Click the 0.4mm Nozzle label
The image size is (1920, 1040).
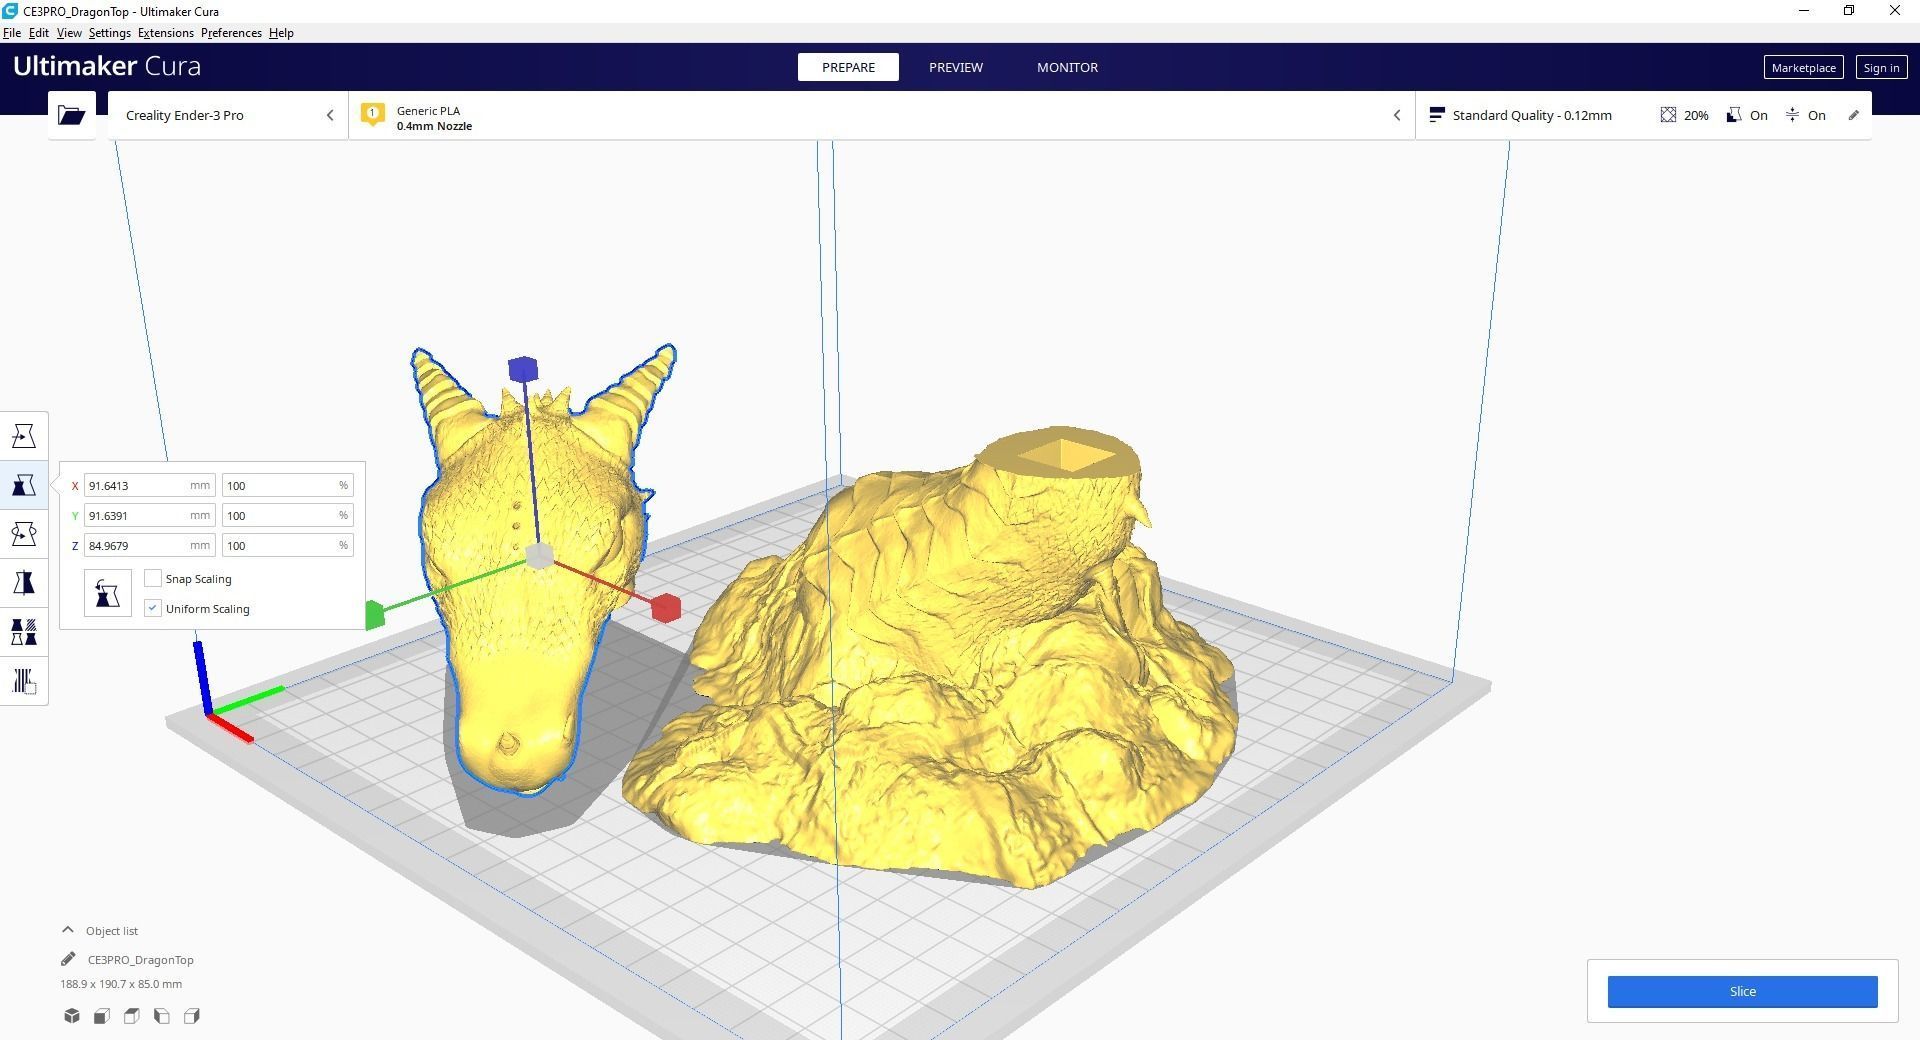pyautogui.click(x=434, y=126)
